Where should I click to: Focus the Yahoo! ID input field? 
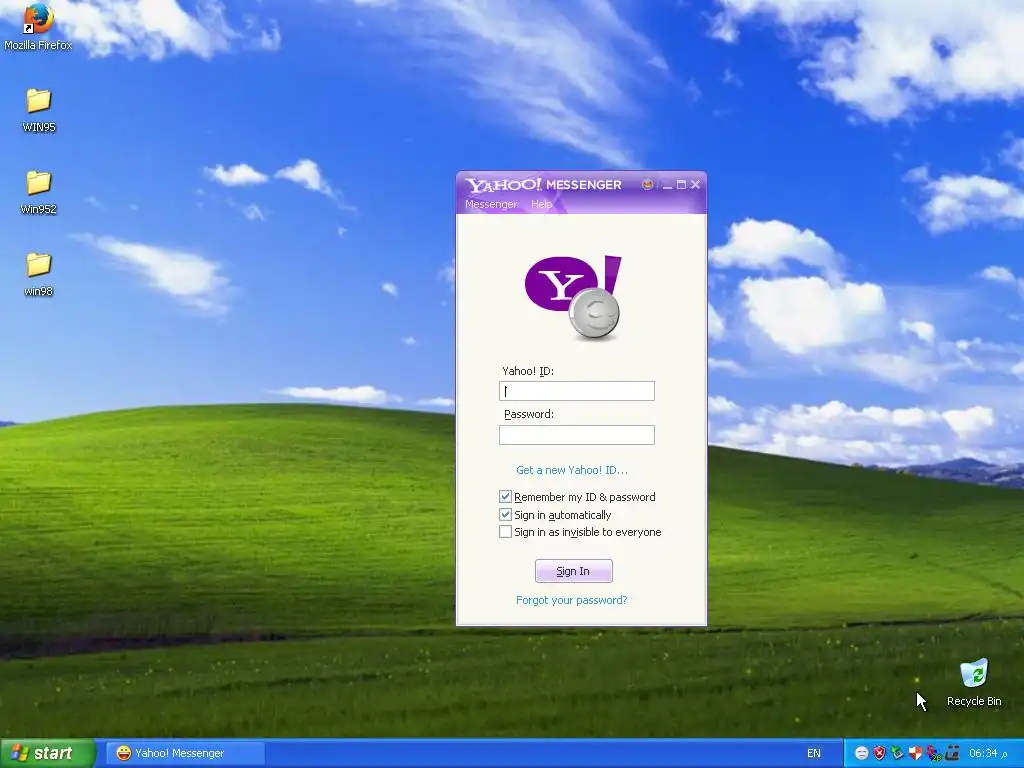pyautogui.click(x=577, y=391)
